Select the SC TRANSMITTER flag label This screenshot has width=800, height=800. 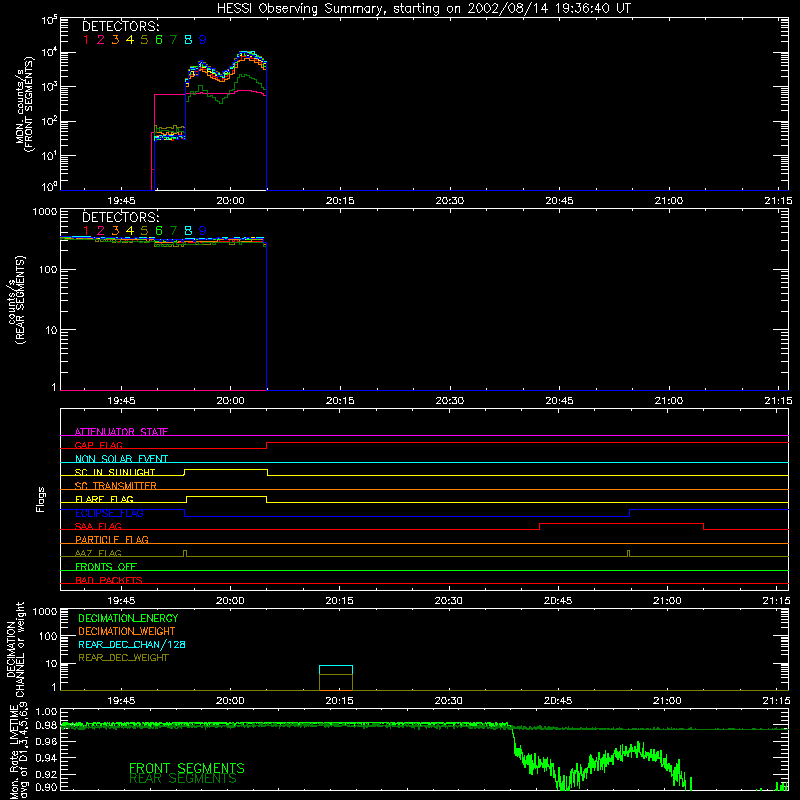tap(116, 486)
